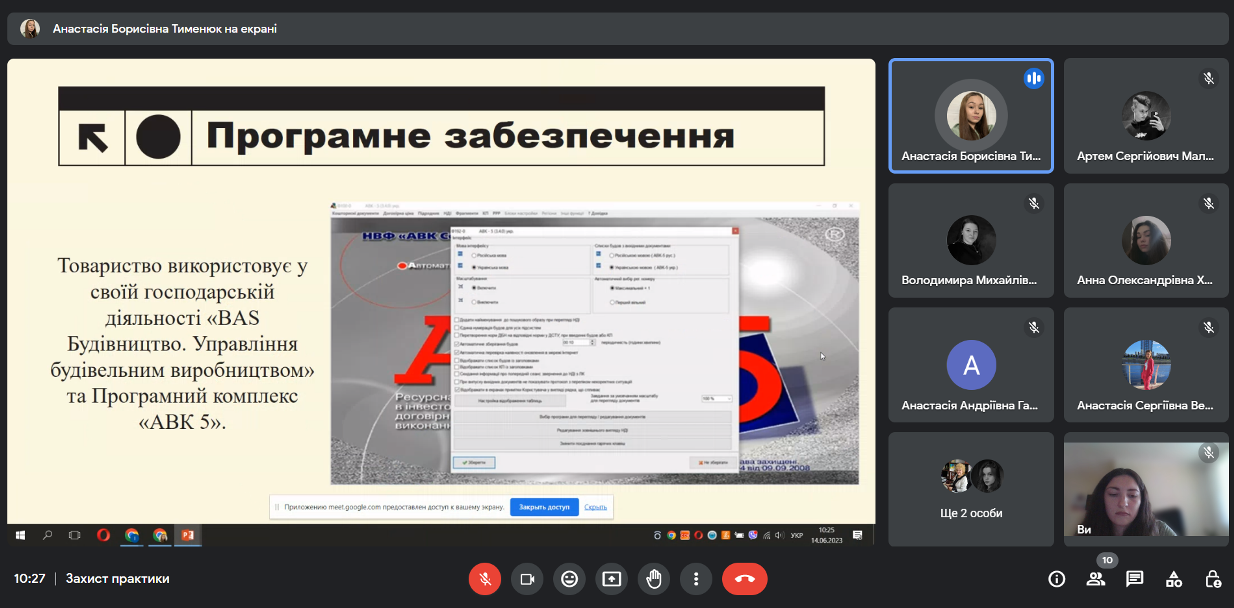Open 'Договірна ціна' menu in АВК window
The image size is (1234, 608).
point(399,213)
